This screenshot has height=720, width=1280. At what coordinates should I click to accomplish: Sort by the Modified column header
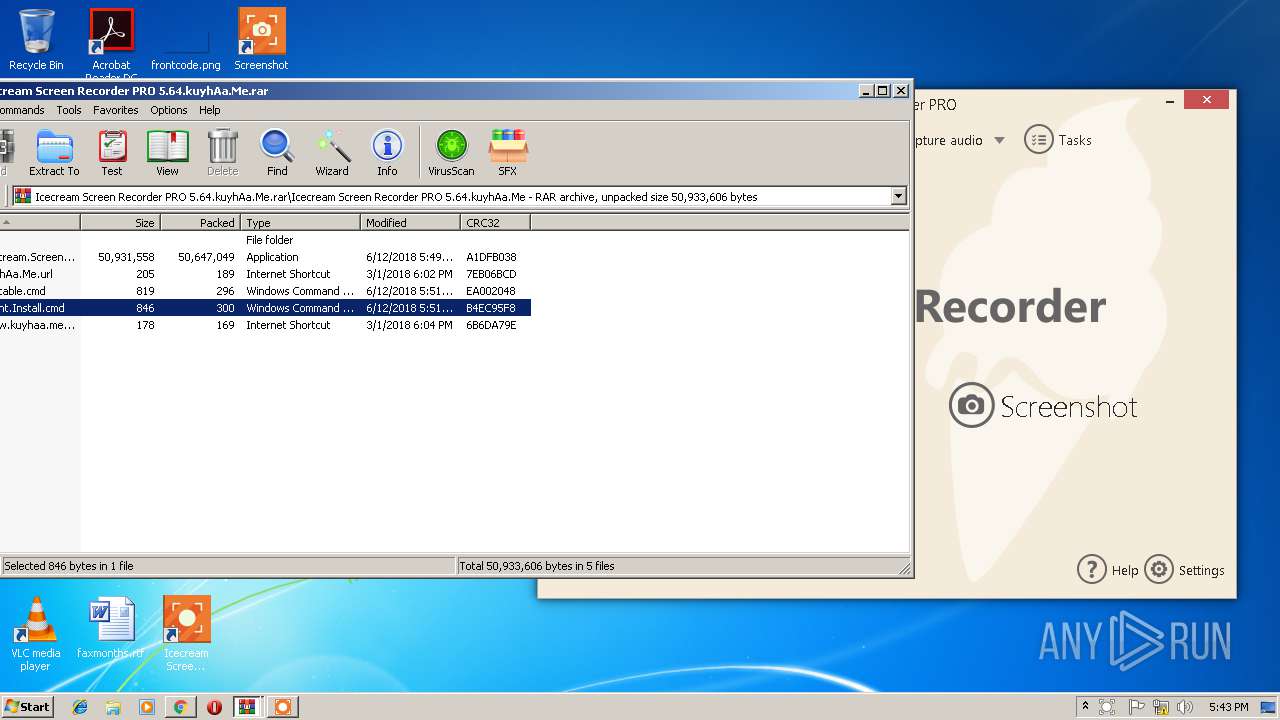[x=410, y=223]
